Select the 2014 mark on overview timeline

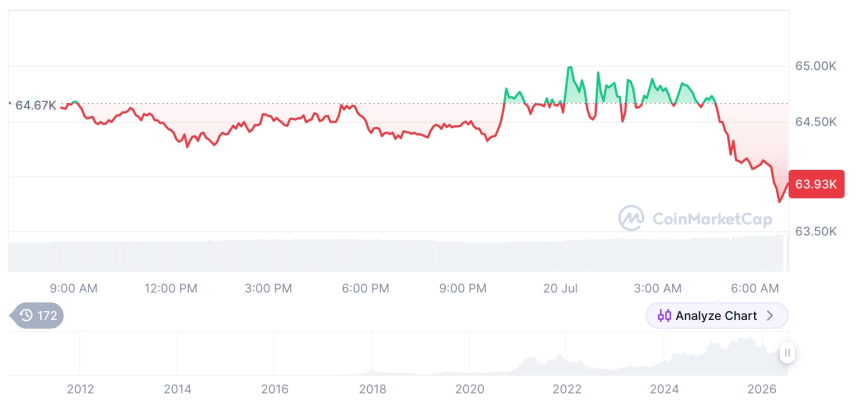[177, 389]
